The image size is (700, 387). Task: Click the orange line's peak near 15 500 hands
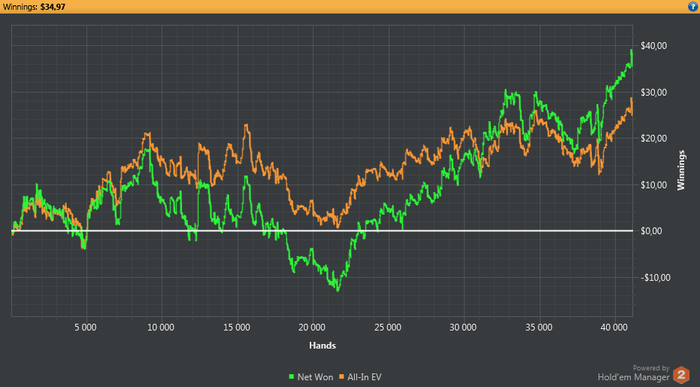246,125
